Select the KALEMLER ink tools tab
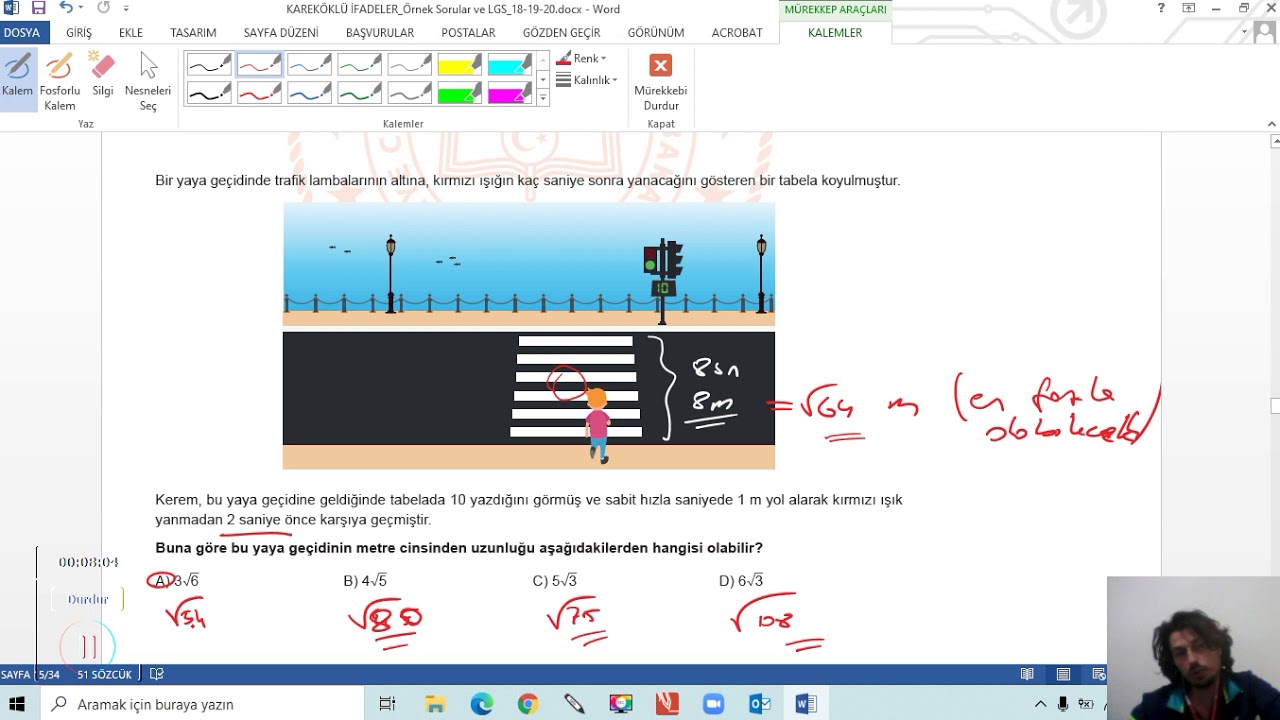Viewport: 1280px width, 720px height. pyautogui.click(x=835, y=33)
